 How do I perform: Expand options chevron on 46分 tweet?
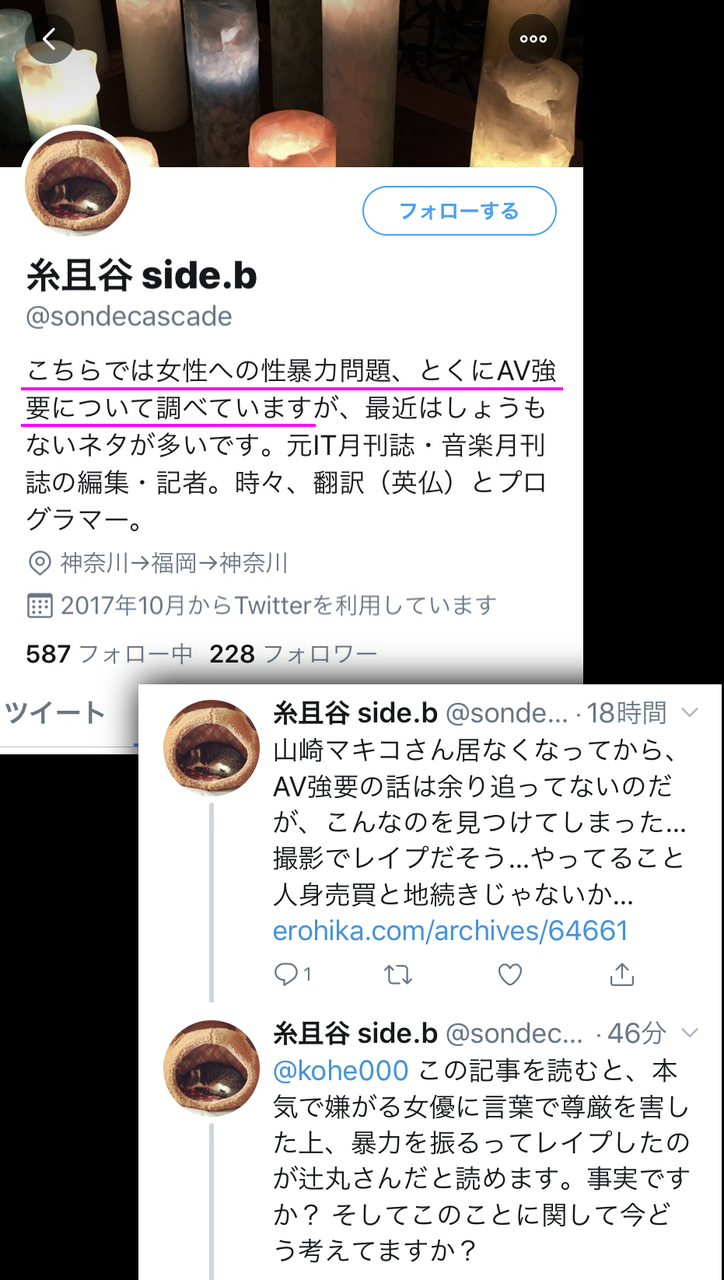click(x=690, y=1032)
